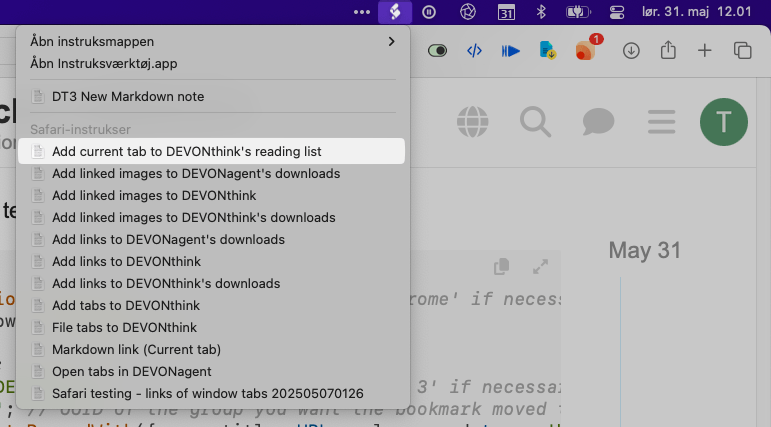Image resolution: width=771 pixels, height=427 pixels.
Task: Run Add tabs to DEVONthink
Action: pos(212,305)
